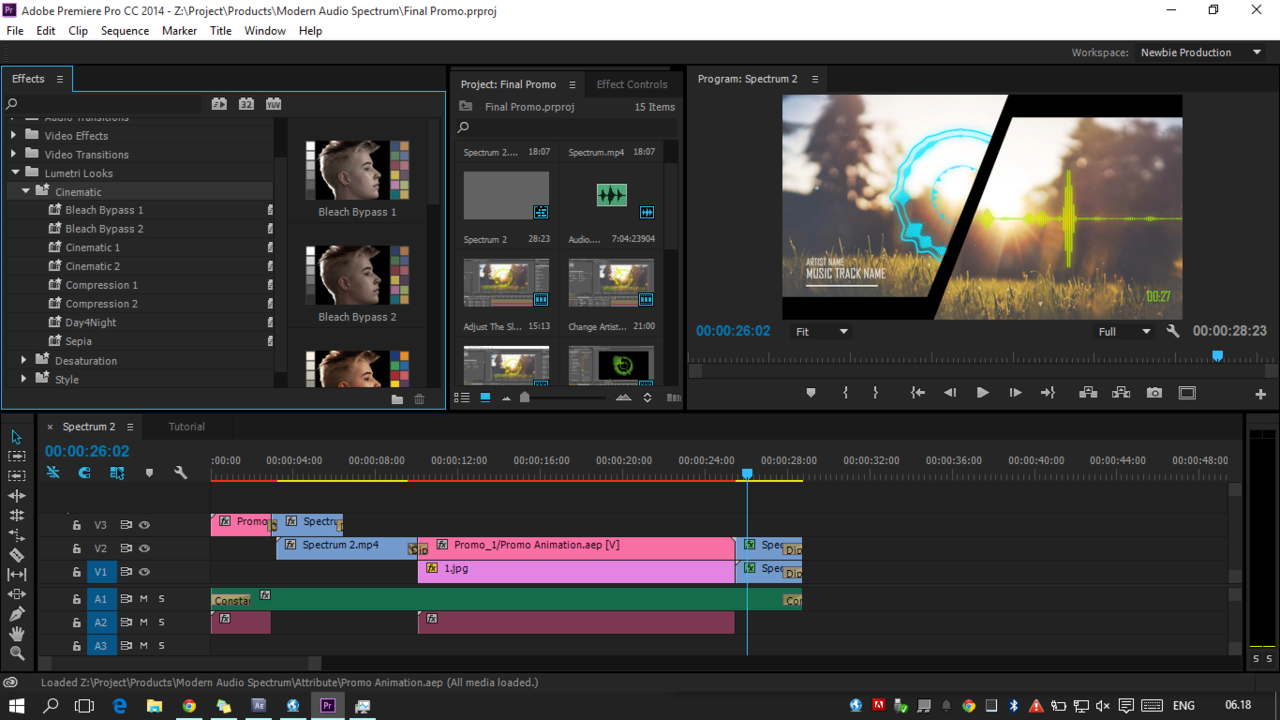1280x720 pixels.
Task: Toggle nest sequences insert mode
Action: click(x=53, y=473)
